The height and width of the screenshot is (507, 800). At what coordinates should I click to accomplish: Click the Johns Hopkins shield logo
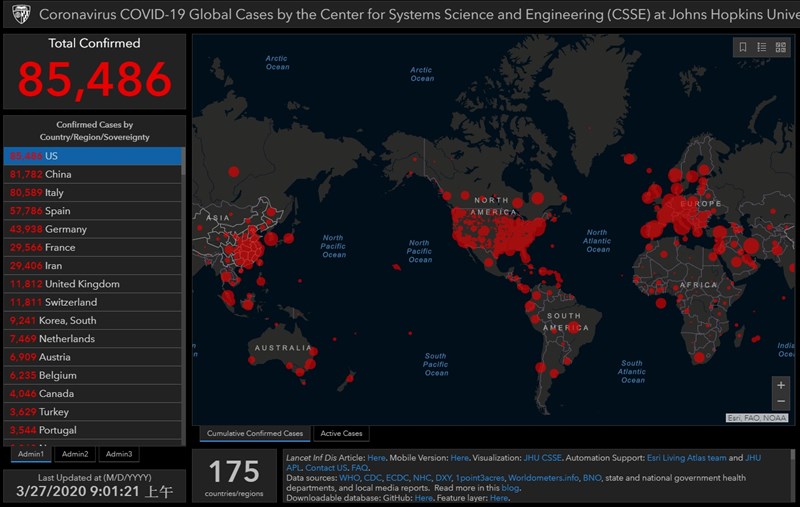click(21, 14)
